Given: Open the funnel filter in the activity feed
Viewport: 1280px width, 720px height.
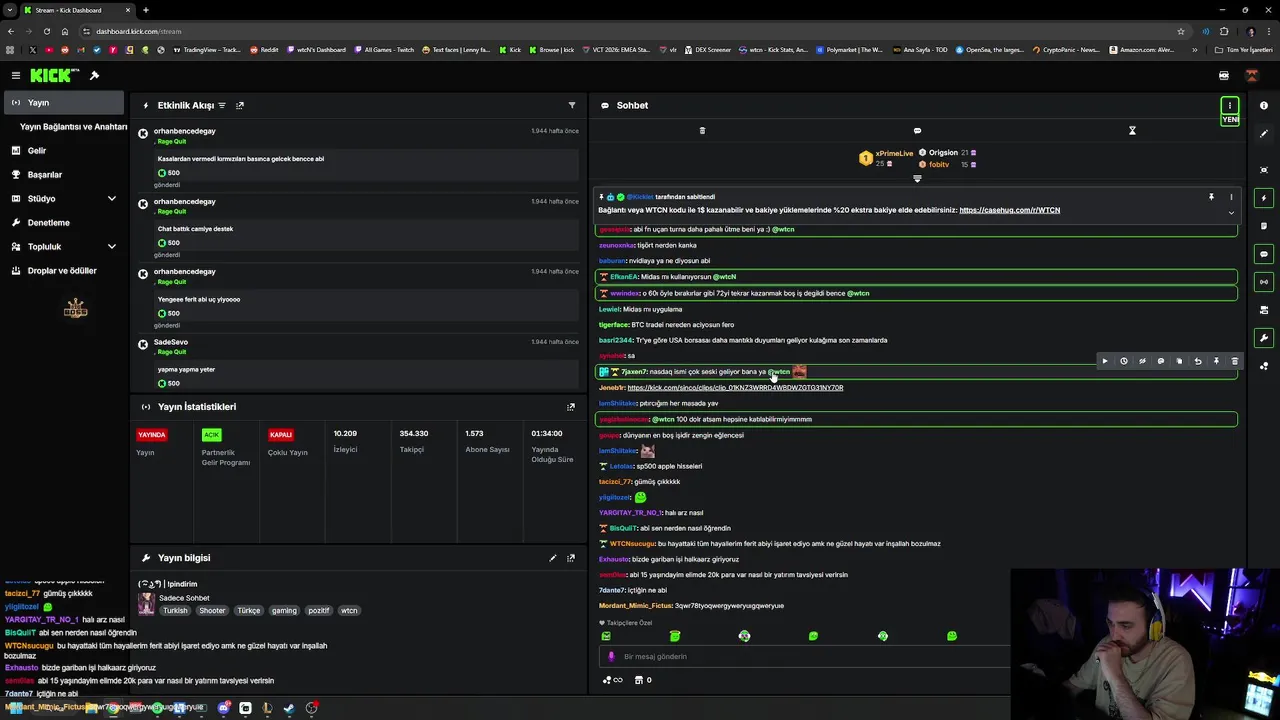Looking at the screenshot, I should point(572,105).
